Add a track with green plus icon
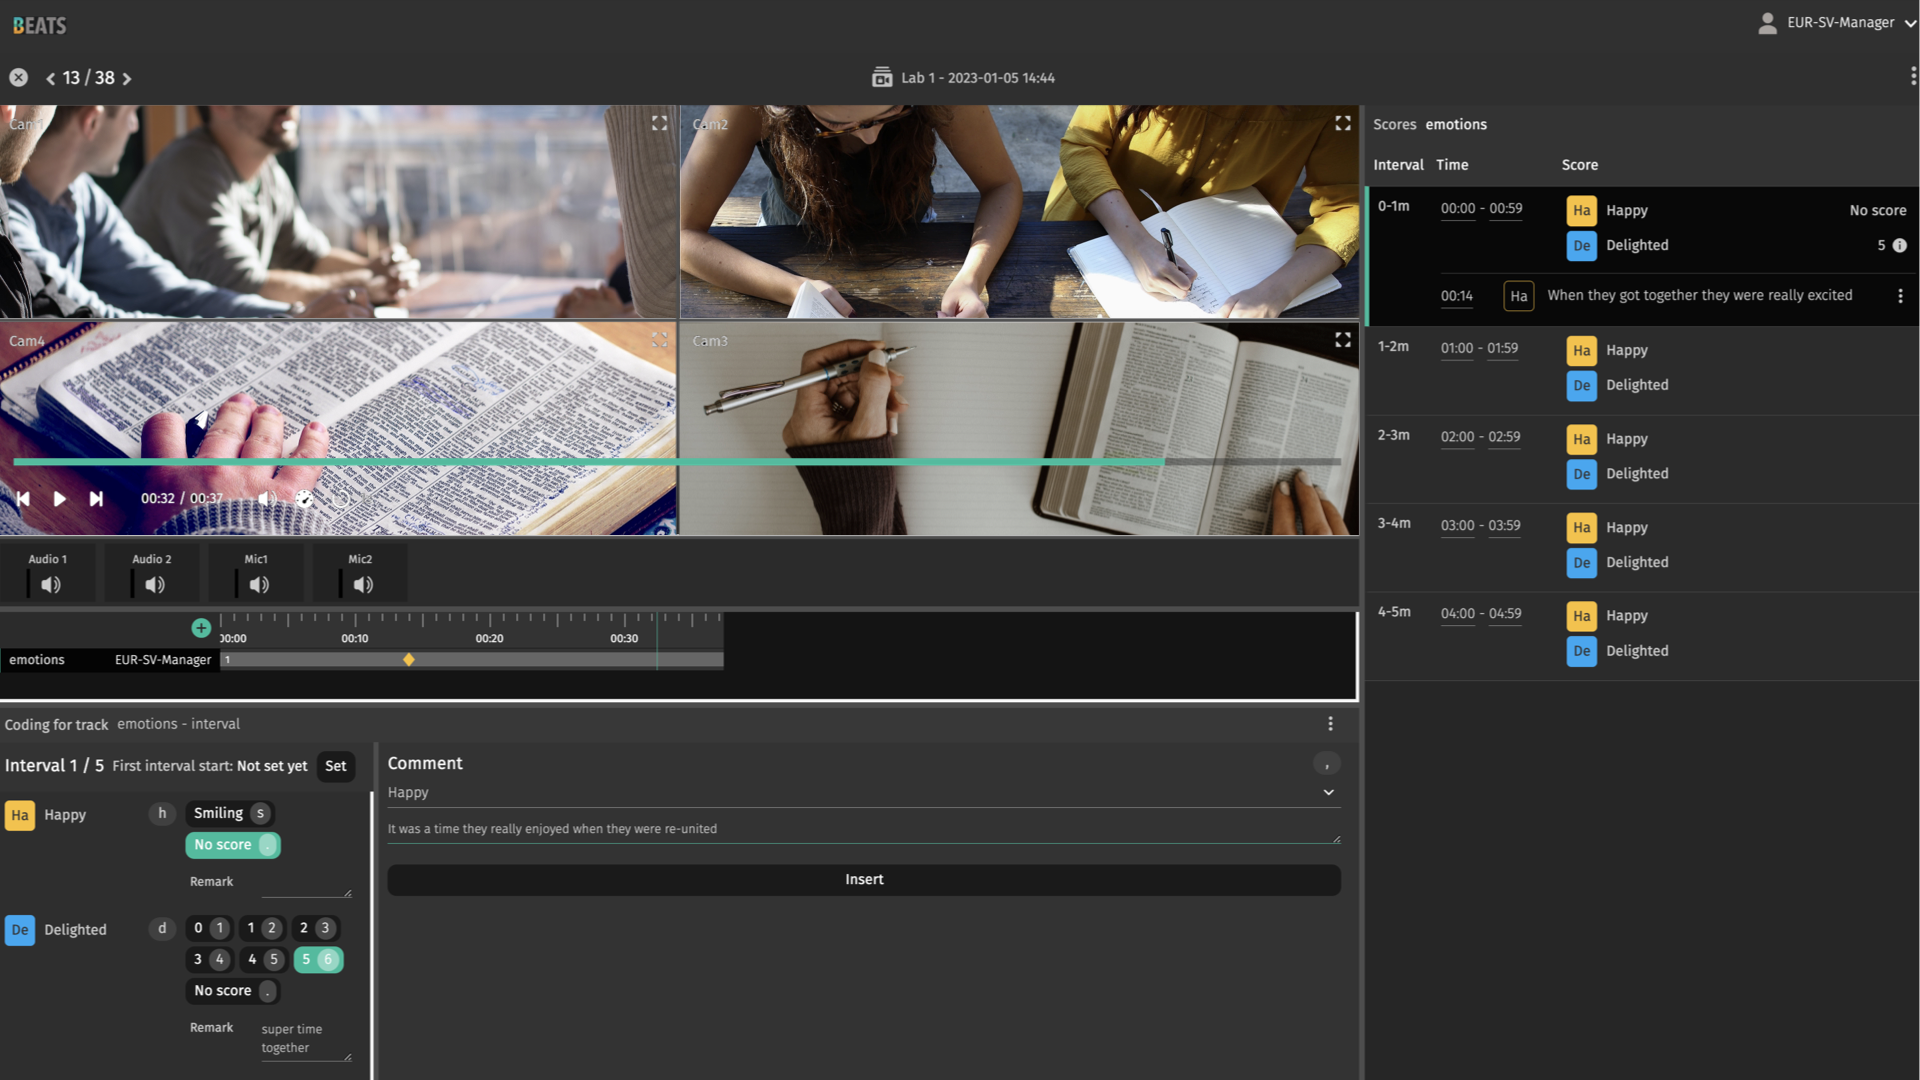Screen dimensions: 1920x1080 (201, 628)
